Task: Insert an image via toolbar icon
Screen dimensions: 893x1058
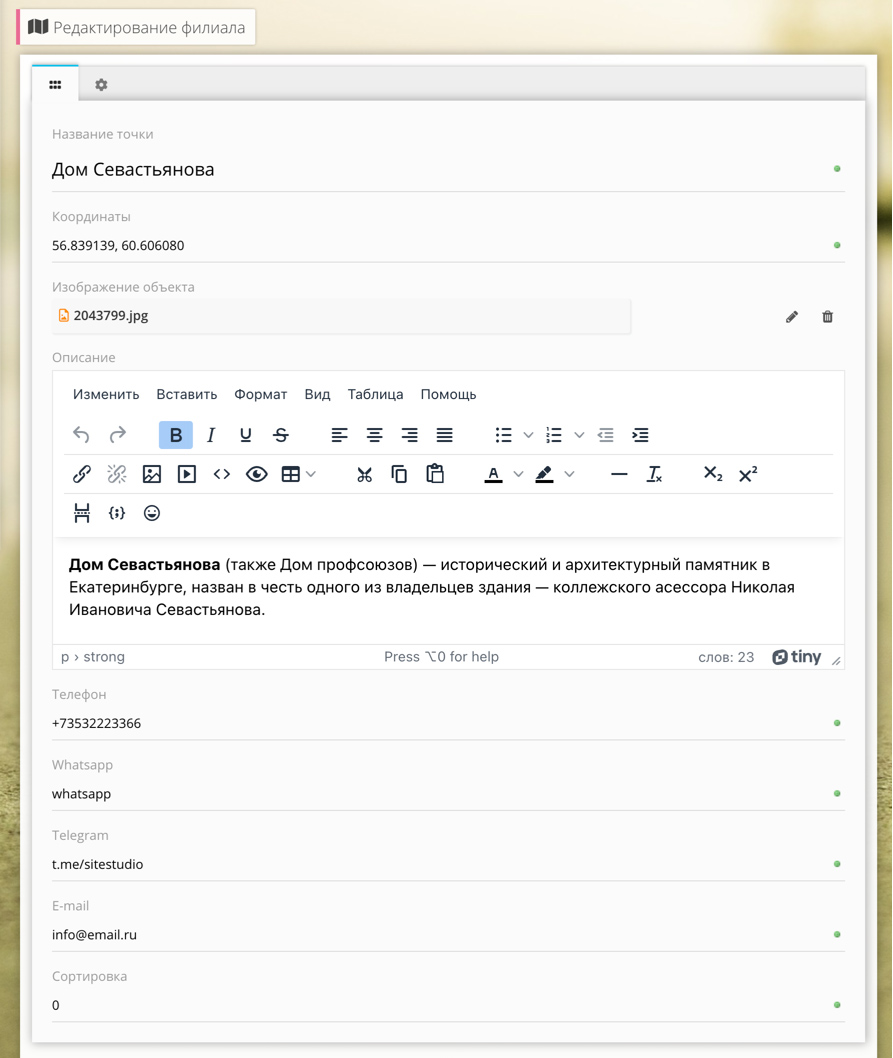Action: point(152,474)
